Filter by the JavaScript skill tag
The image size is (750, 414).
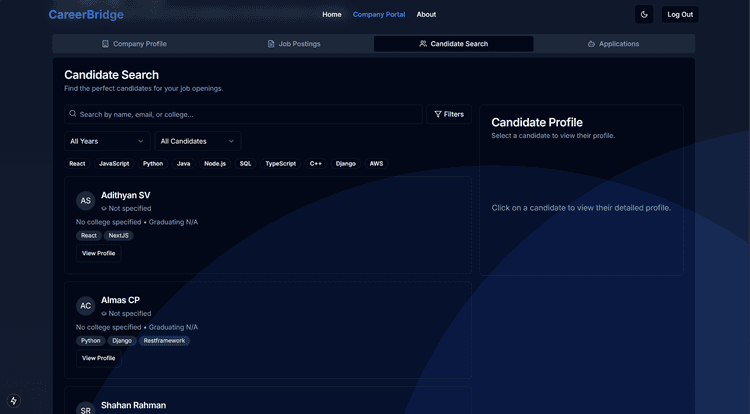click(x=114, y=163)
